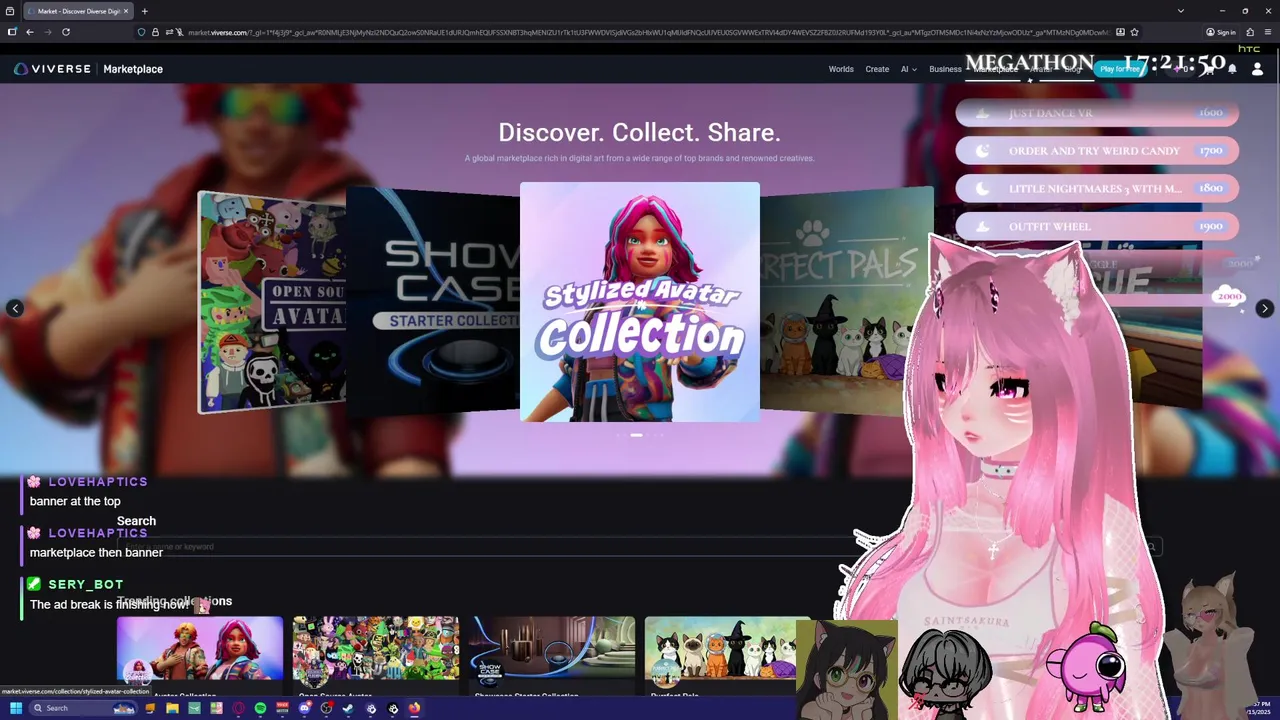Expand the AI dropdown in navigation
Screen dimensions: 1280x720
pos(909,69)
